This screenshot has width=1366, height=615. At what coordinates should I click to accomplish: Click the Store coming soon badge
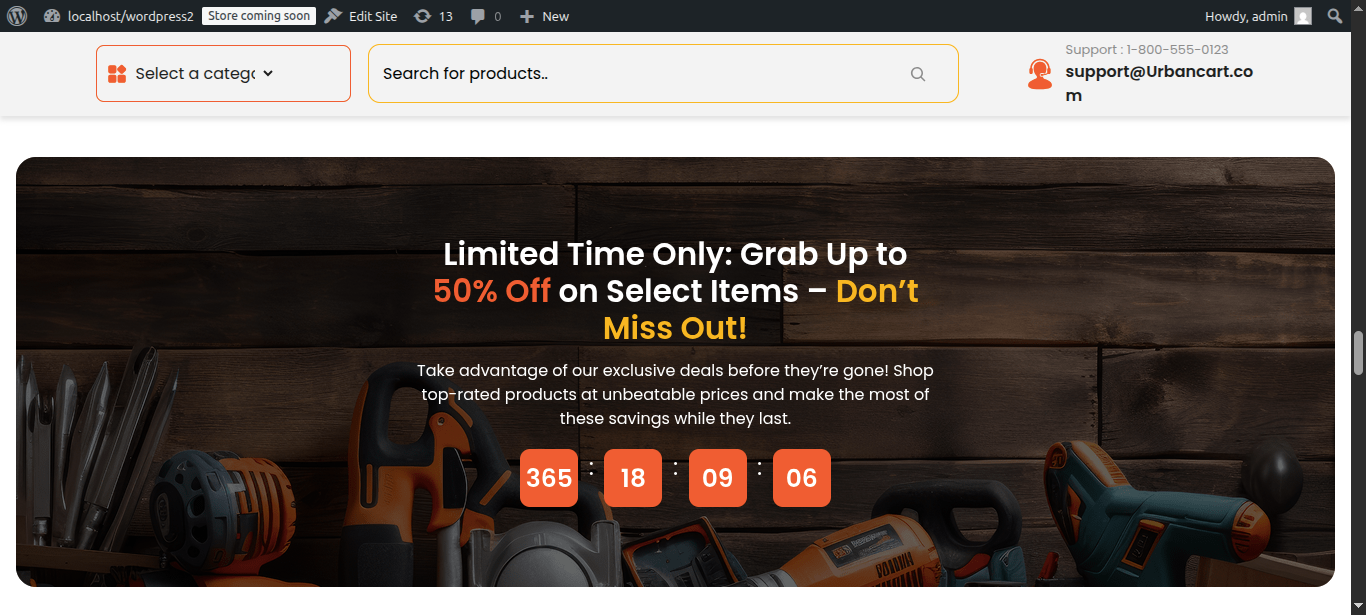coord(259,16)
